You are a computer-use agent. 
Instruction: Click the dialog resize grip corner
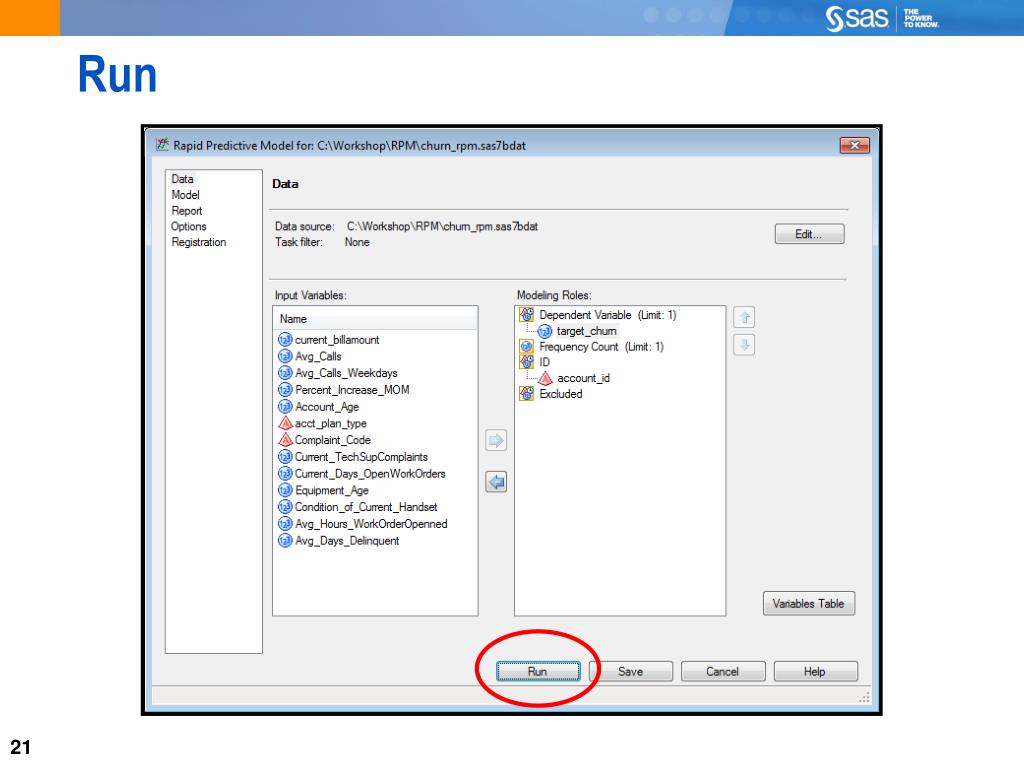[865, 697]
